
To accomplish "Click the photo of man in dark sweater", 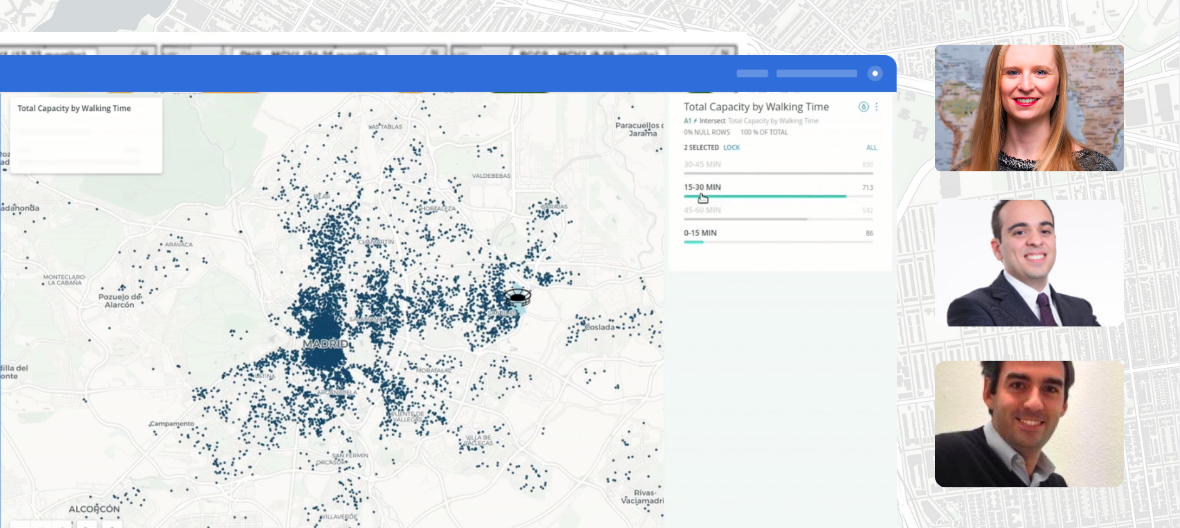I will pos(1029,424).
